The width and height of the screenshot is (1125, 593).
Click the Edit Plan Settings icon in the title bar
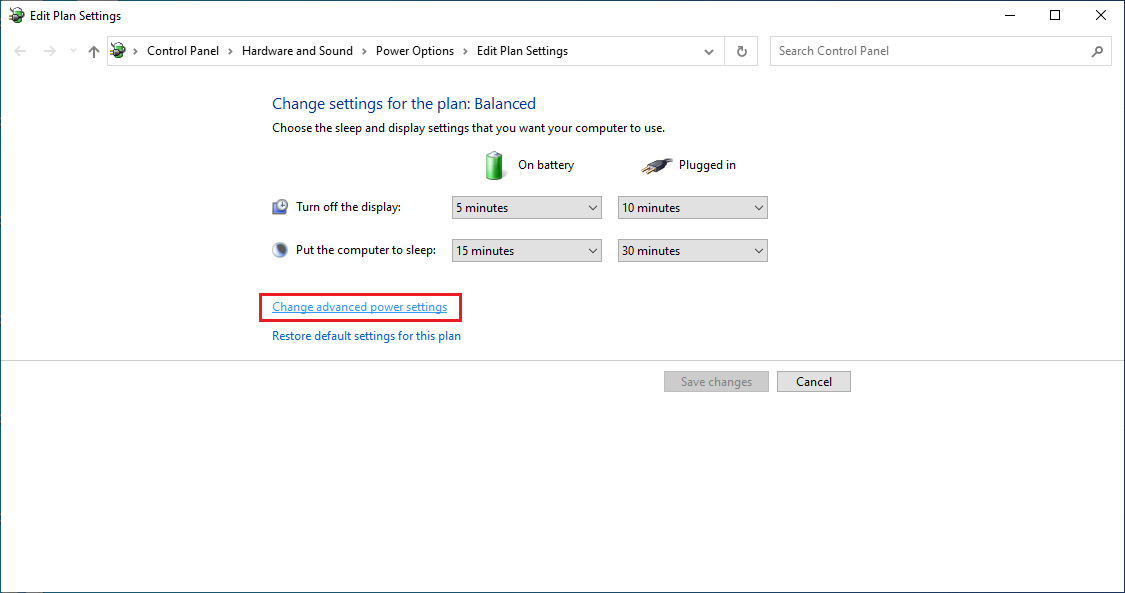(x=16, y=15)
